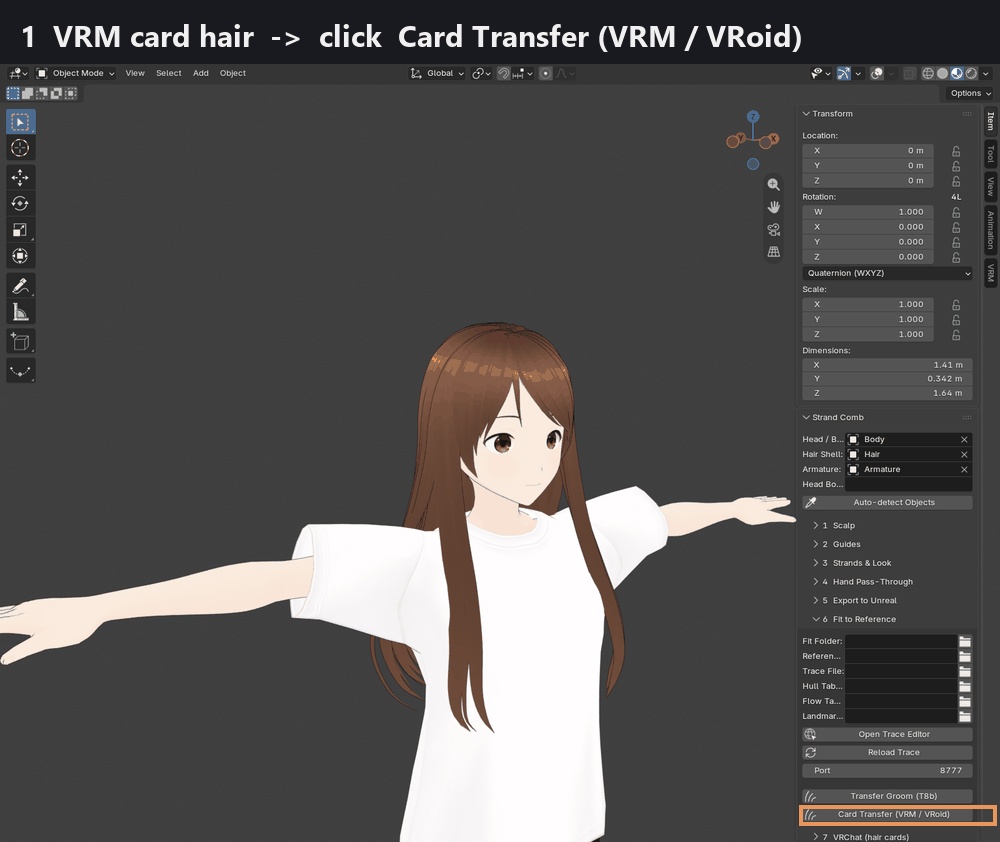1000x842 pixels.
Task: Lock the Scale Y value
Action: click(956, 320)
